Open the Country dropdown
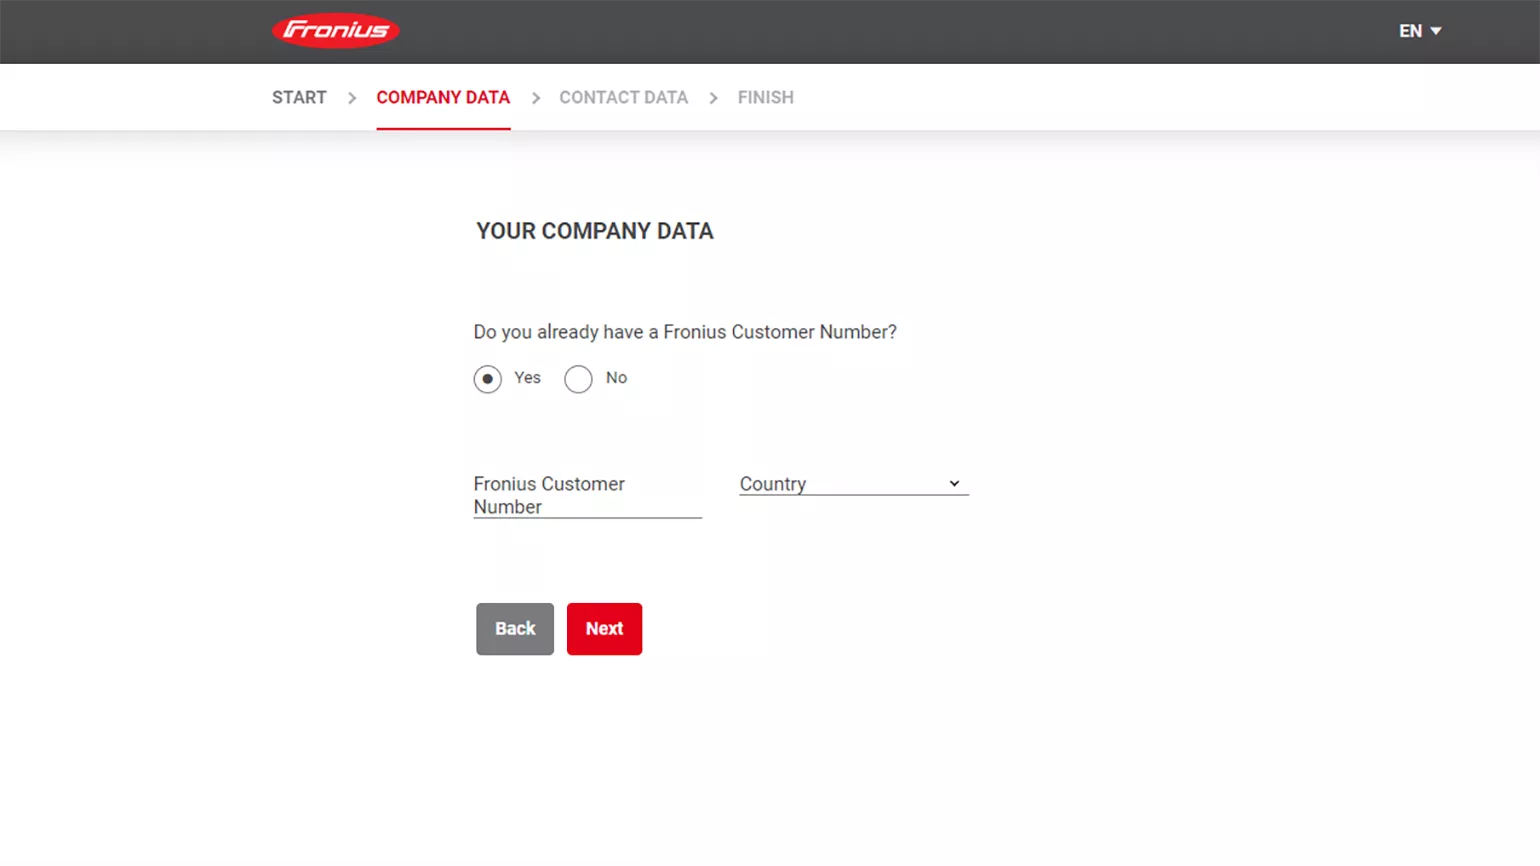Viewport: 1540px width, 866px height. 854,484
